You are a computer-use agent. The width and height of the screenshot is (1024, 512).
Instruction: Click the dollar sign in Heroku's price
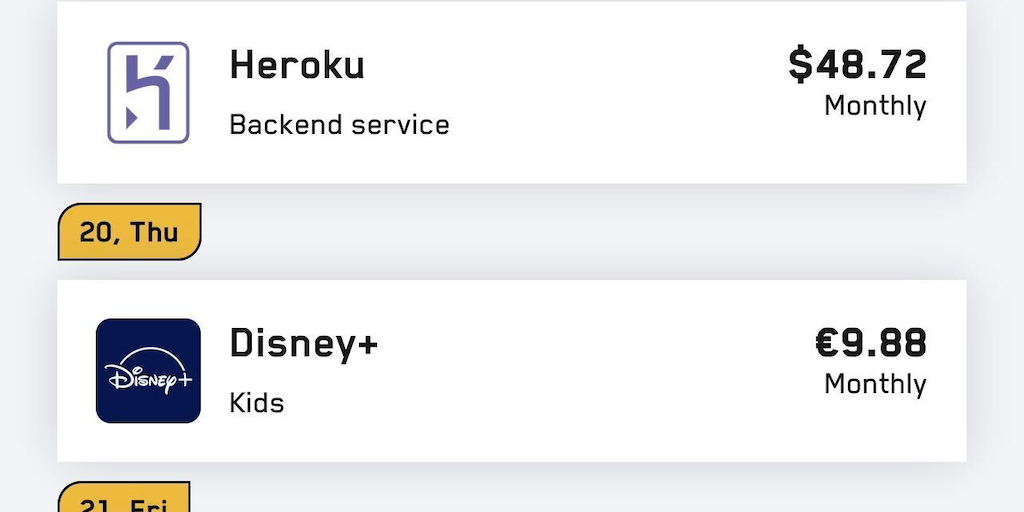[x=800, y=65]
